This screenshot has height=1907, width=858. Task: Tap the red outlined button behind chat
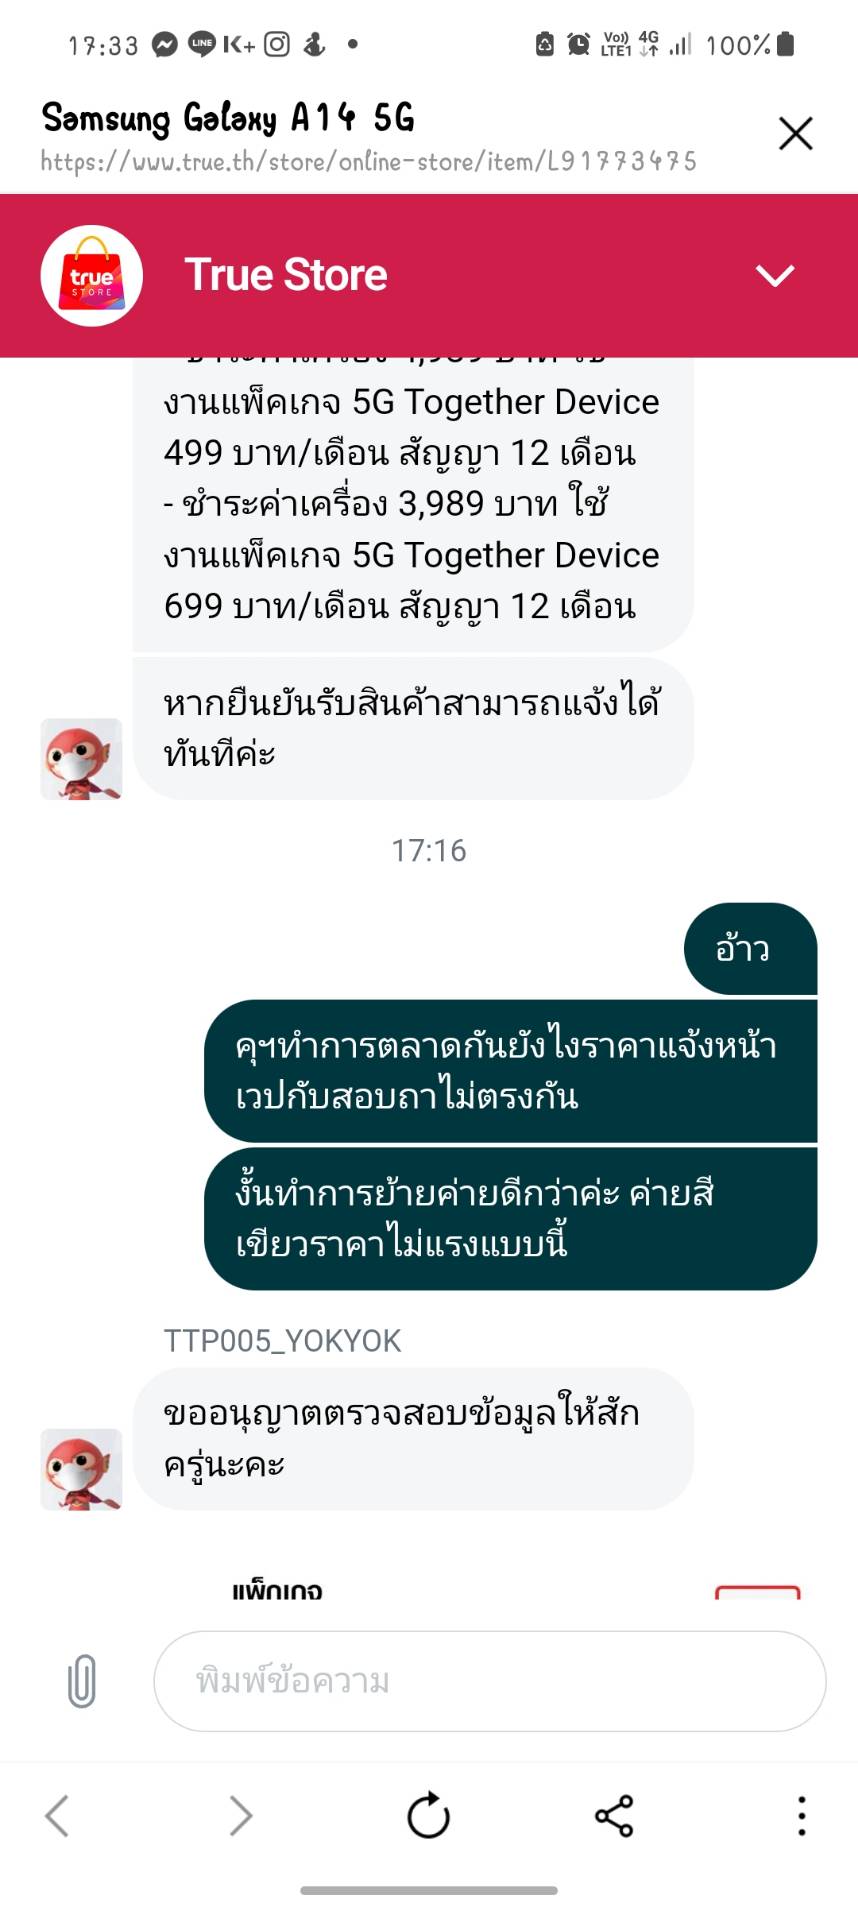pyautogui.click(x=758, y=1592)
